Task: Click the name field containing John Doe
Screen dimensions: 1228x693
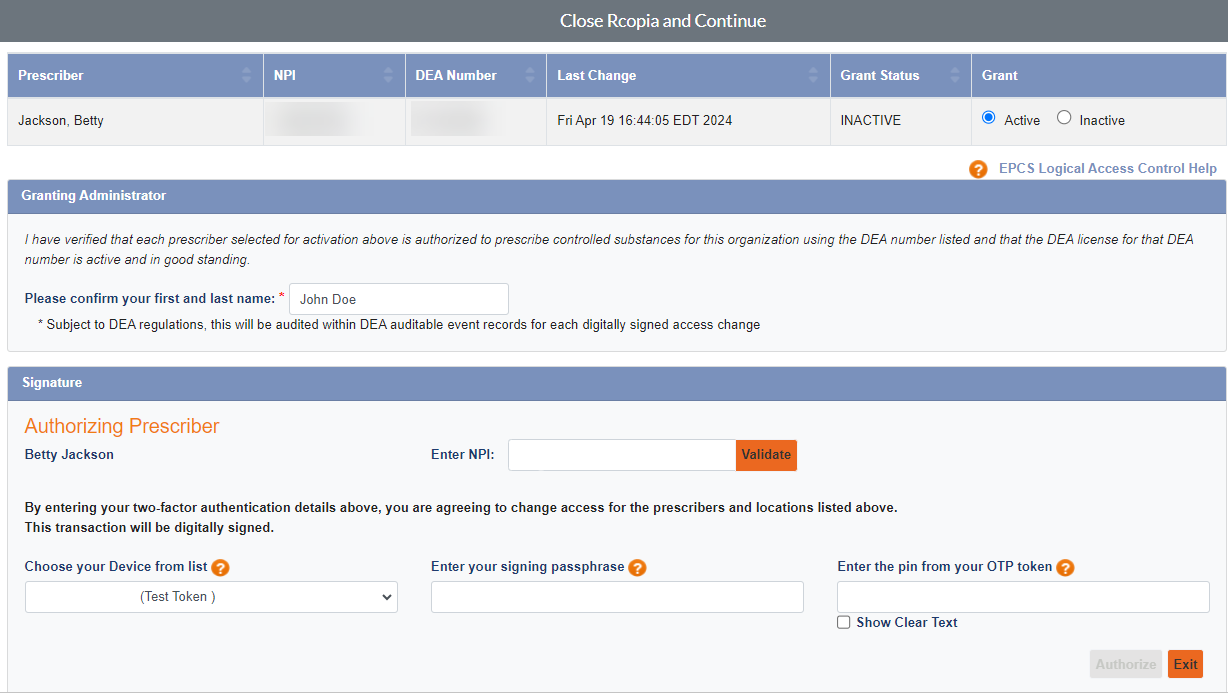Action: click(399, 299)
